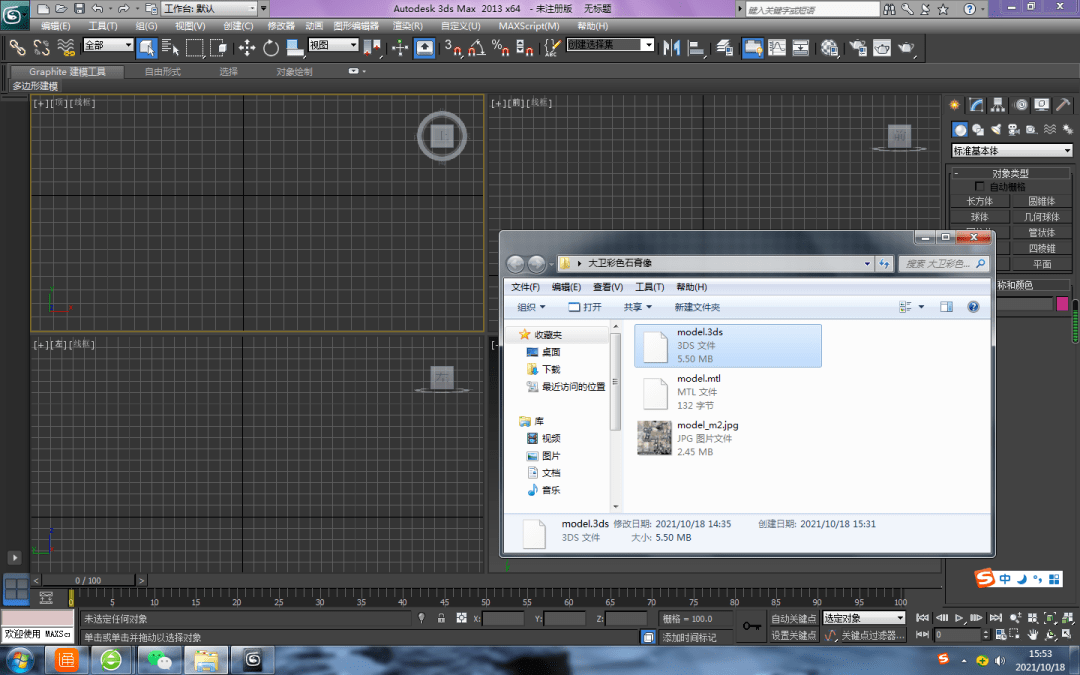Click the 几何球体 object button
The height and width of the screenshot is (675, 1080).
[1041, 217]
